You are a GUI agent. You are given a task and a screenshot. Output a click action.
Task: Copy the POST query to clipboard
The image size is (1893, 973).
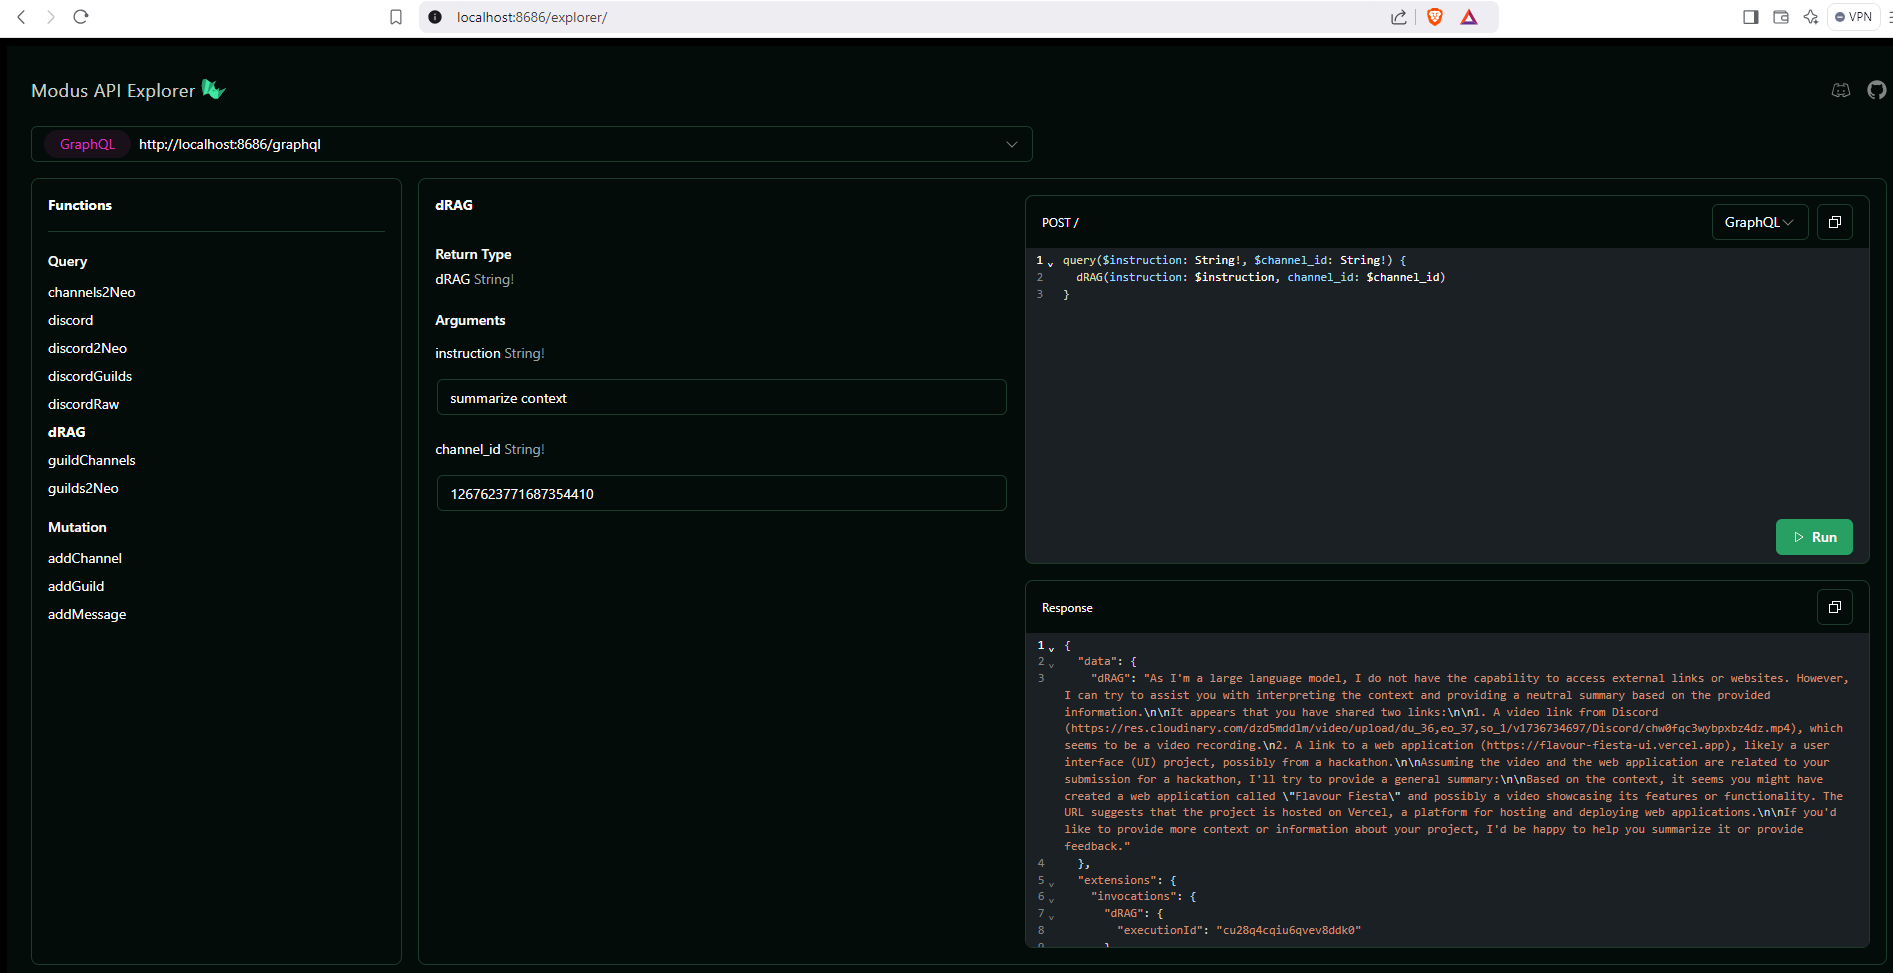click(1835, 222)
